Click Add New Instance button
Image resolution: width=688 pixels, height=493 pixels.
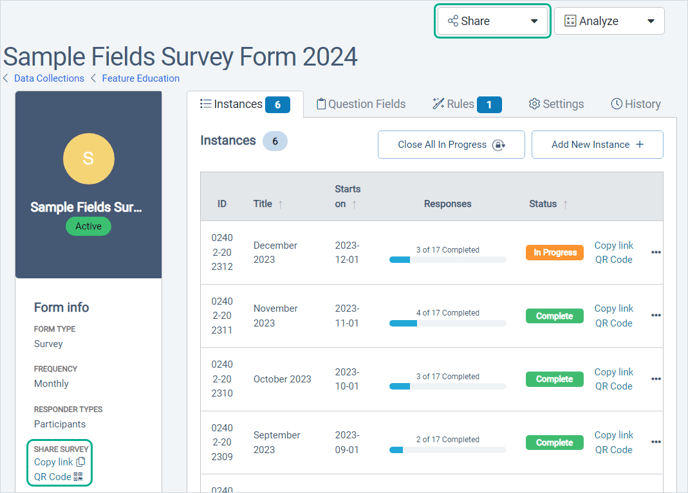597,145
